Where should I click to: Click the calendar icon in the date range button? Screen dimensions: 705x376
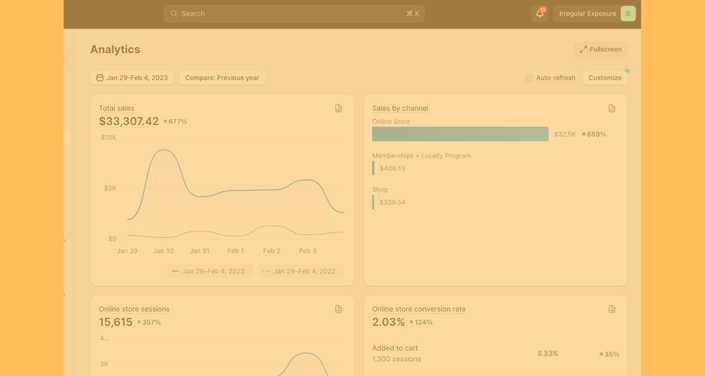pos(100,78)
